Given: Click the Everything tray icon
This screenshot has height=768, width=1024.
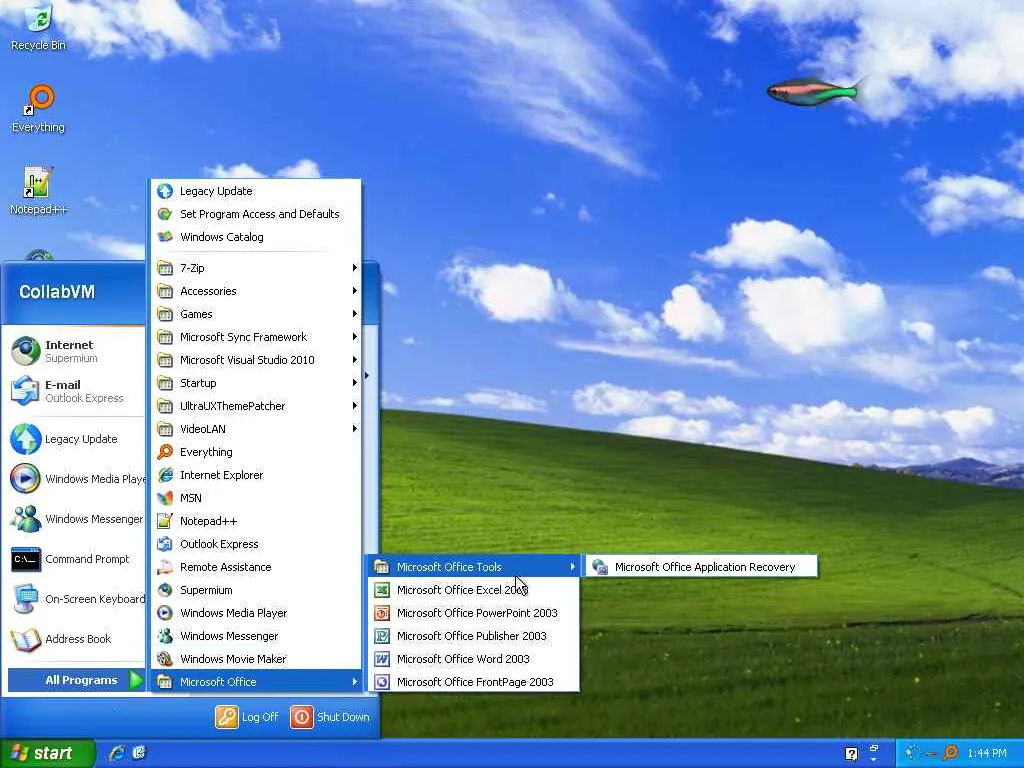Looking at the screenshot, I should click(x=951, y=753).
